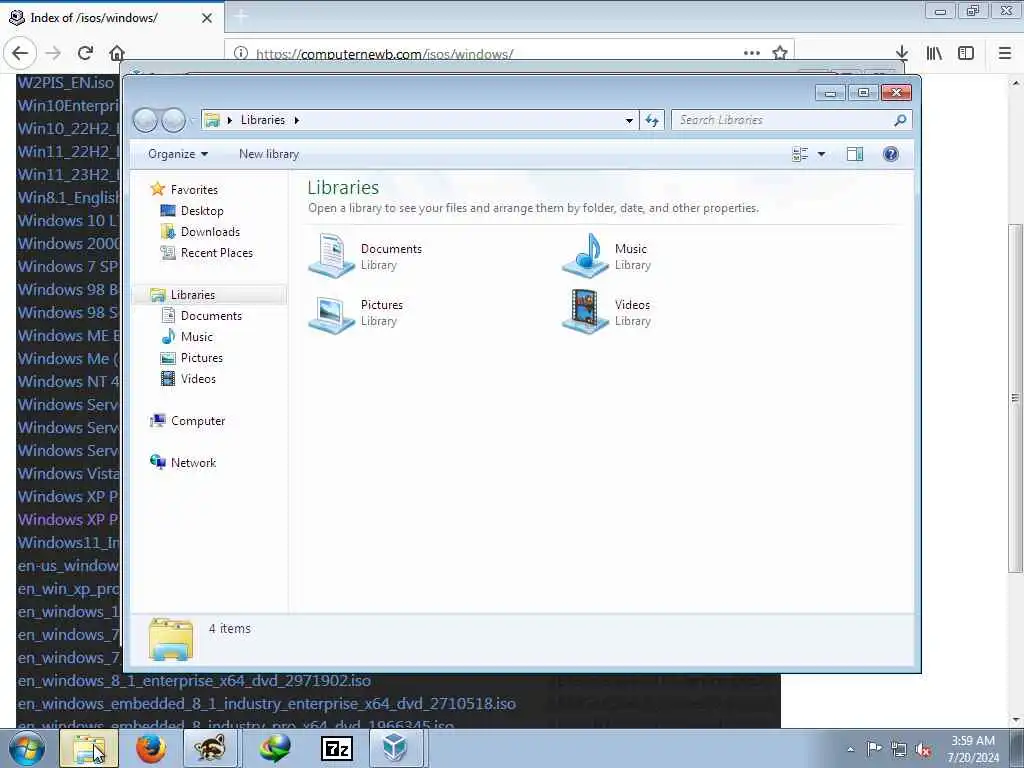Screen dimensions: 1024x768
Task: Open the Firefox hamburger menu
Action: (x=1005, y=53)
